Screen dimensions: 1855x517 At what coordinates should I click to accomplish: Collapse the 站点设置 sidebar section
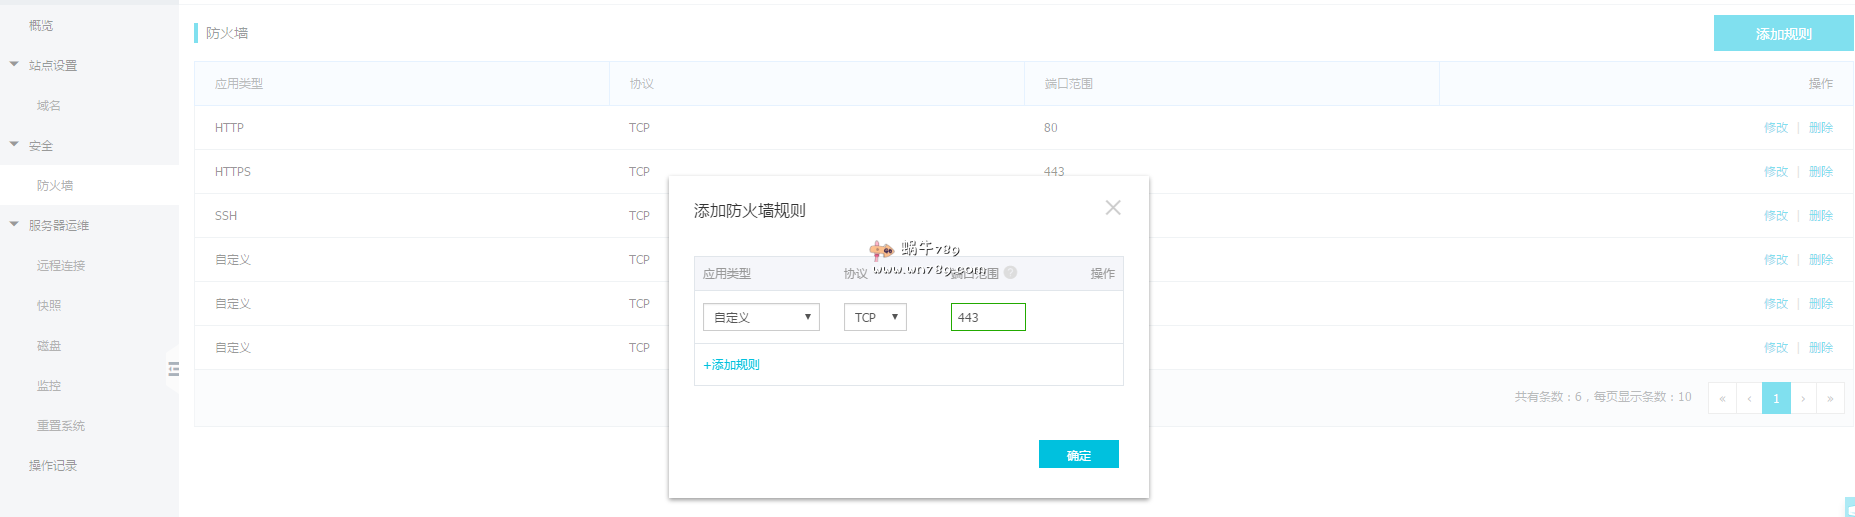pyautogui.click(x=14, y=65)
